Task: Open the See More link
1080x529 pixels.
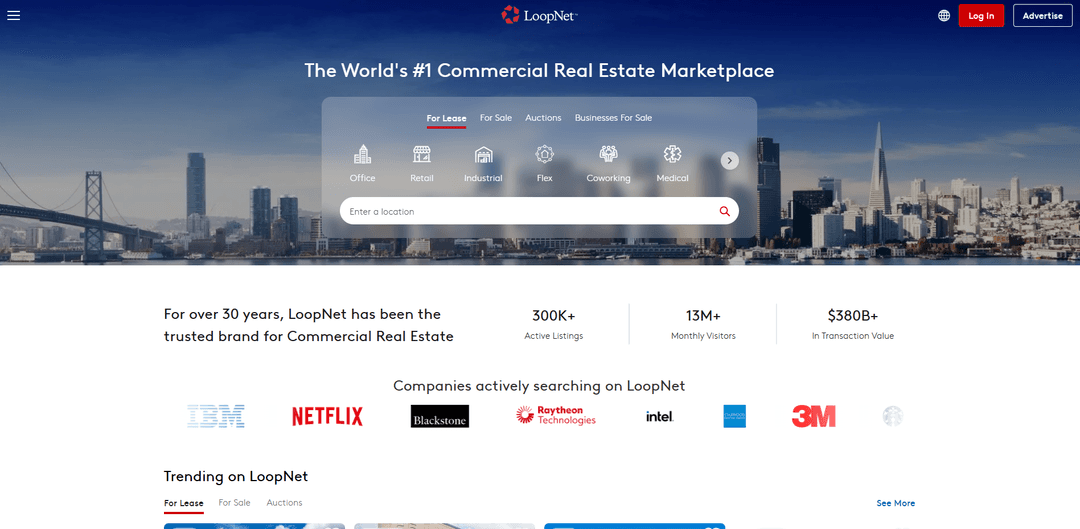Action: coord(895,504)
